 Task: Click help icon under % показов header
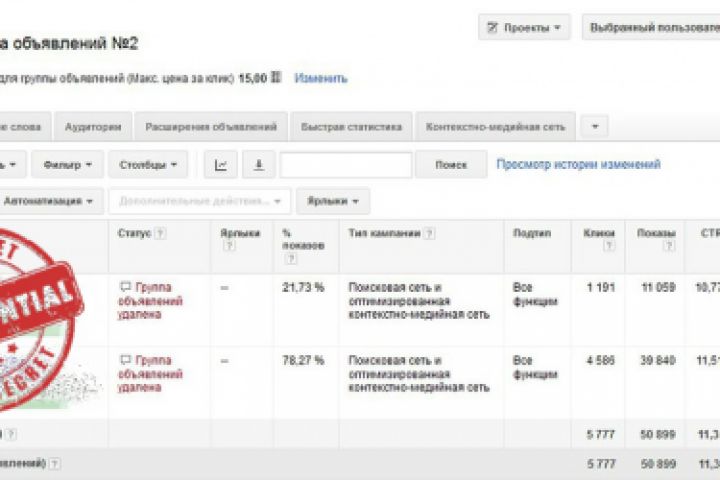point(290,259)
